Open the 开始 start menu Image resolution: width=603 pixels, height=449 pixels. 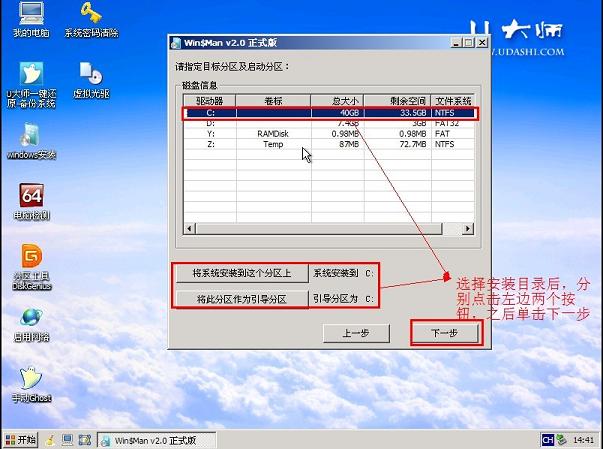(21, 440)
